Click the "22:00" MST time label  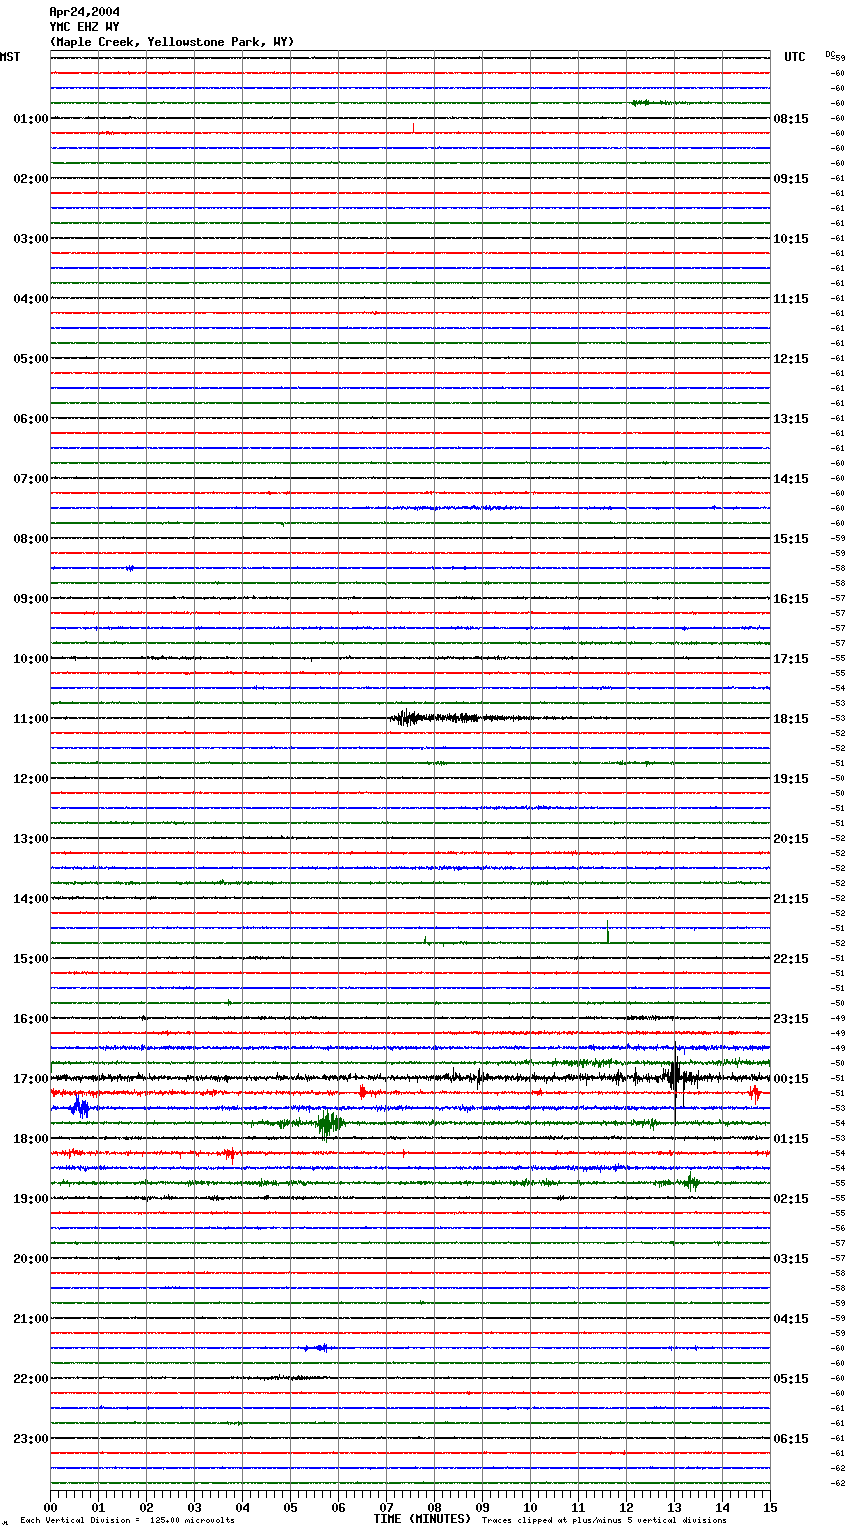(30, 1378)
